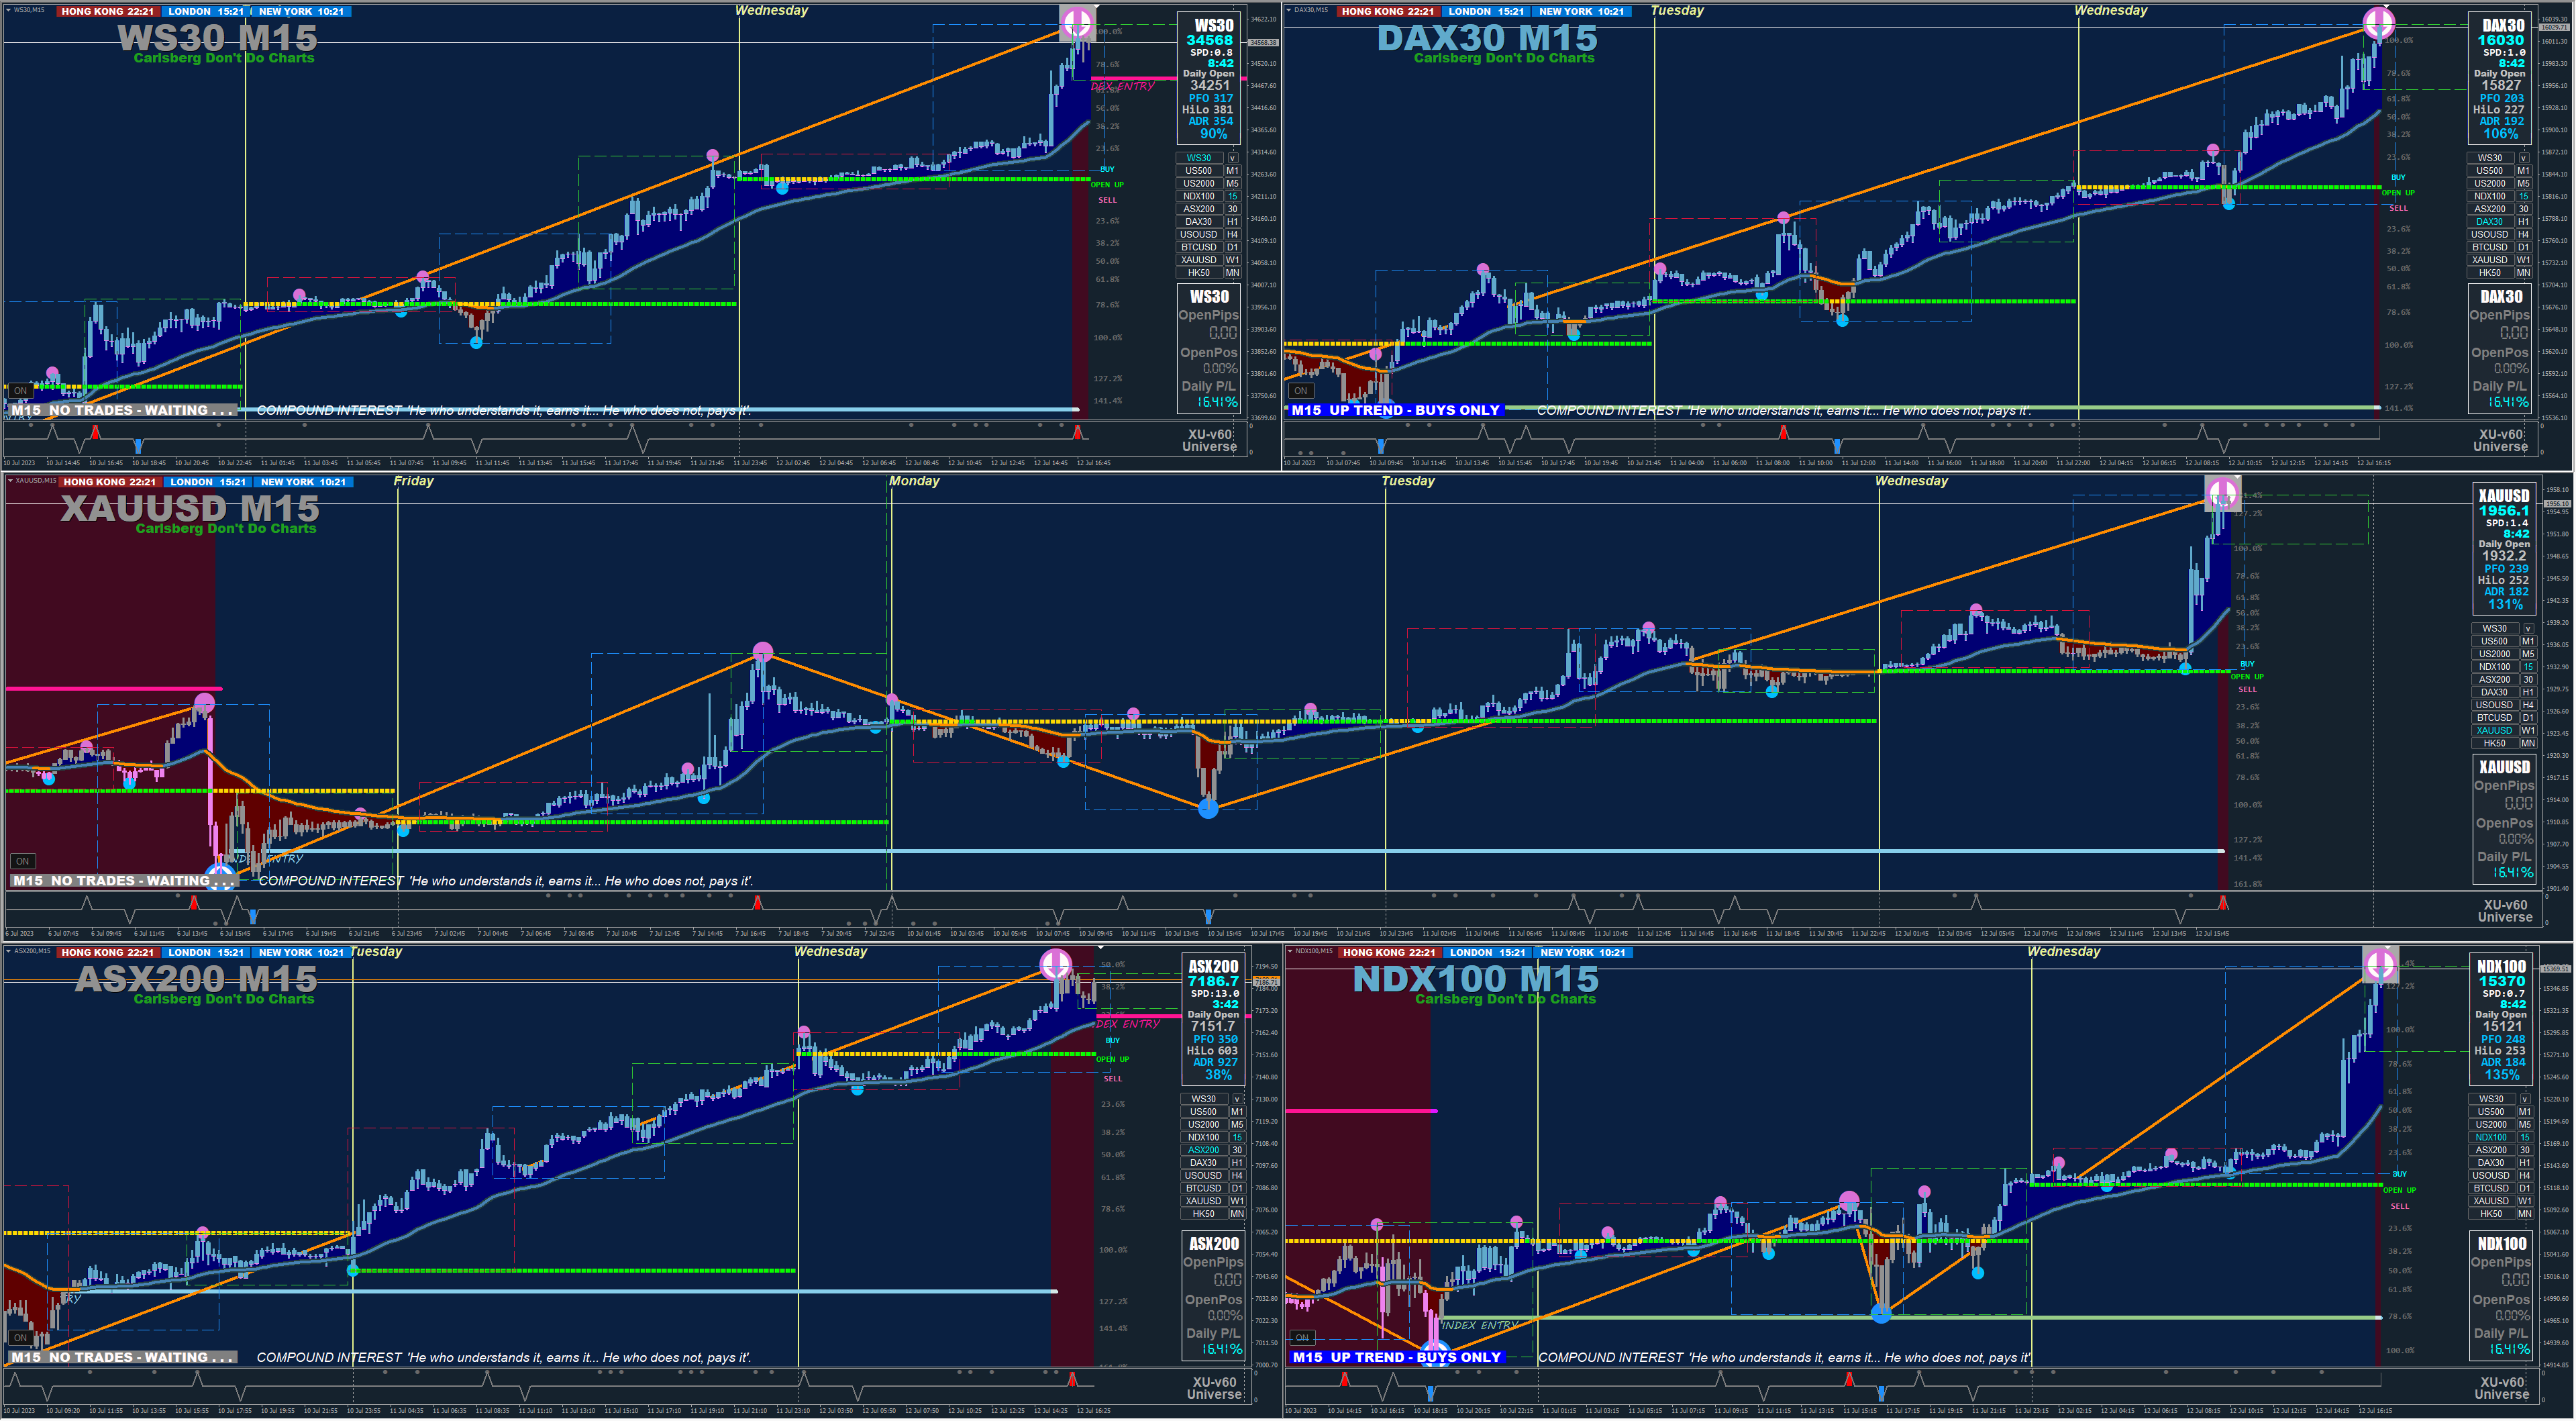
Task: Select H1 timeframe in the WS30 chart panel
Action: pyautogui.click(x=1233, y=222)
